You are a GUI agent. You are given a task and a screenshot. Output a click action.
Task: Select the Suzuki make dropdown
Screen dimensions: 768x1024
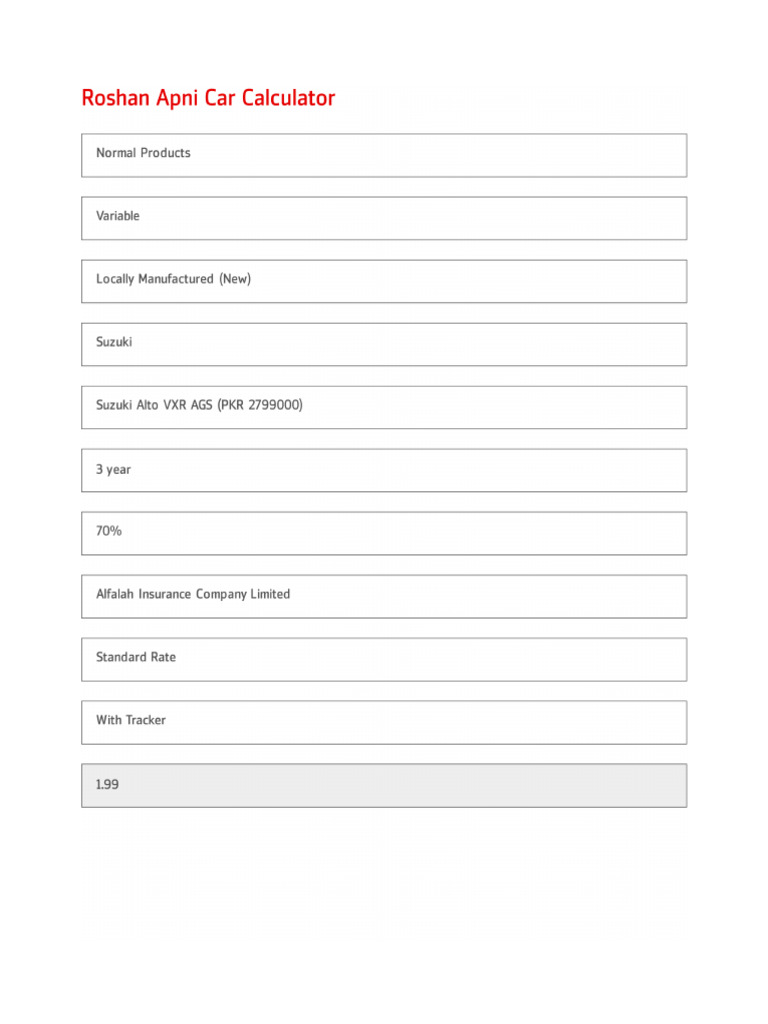(x=384, y=344)
